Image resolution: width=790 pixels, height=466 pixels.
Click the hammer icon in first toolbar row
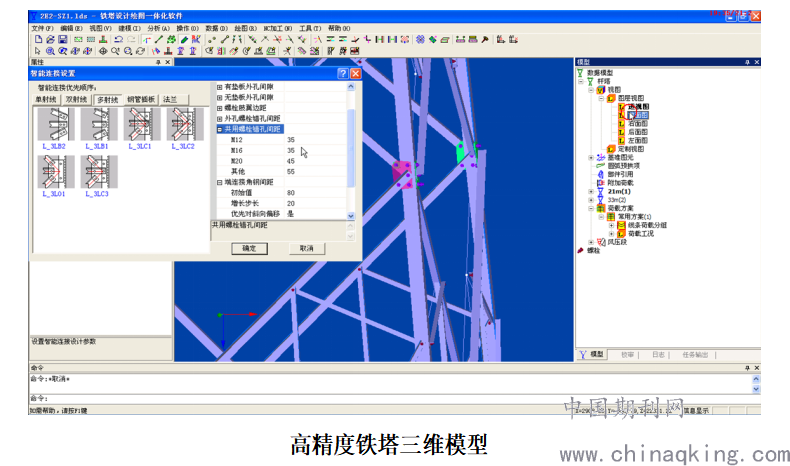[485, 39]
